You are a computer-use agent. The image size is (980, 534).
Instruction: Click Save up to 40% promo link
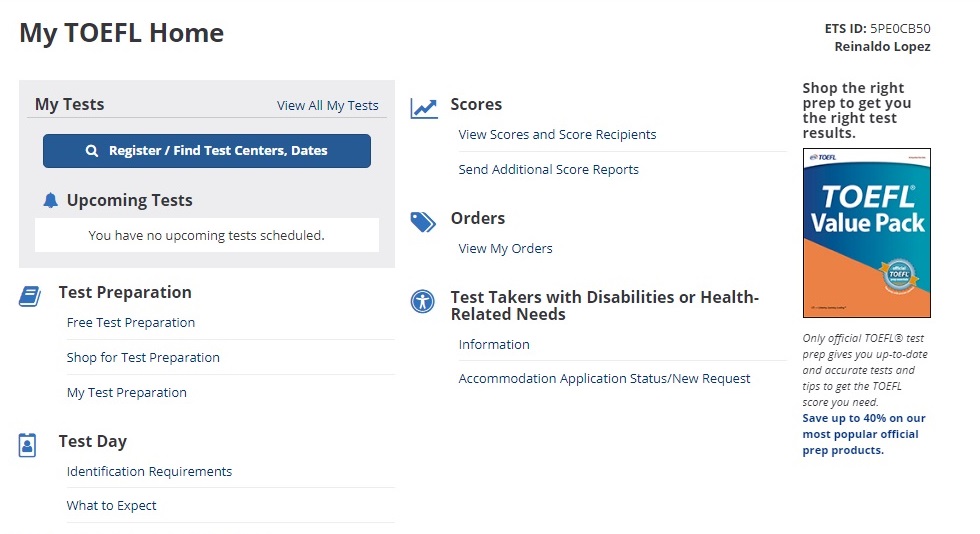864,434
